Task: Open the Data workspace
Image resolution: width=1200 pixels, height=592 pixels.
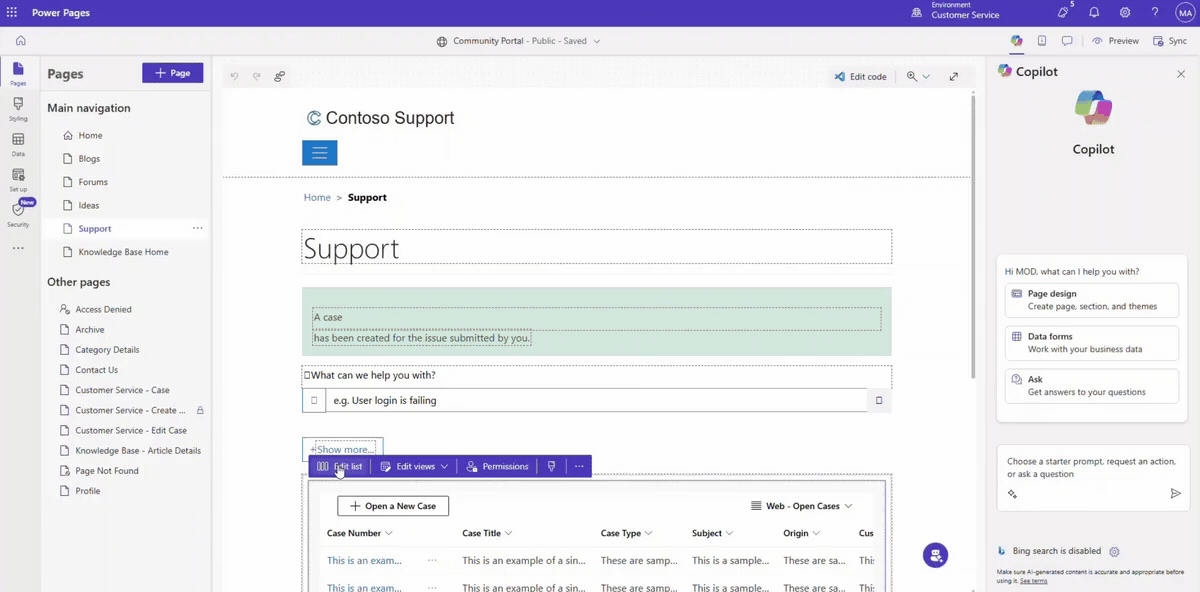Action: 18,145
